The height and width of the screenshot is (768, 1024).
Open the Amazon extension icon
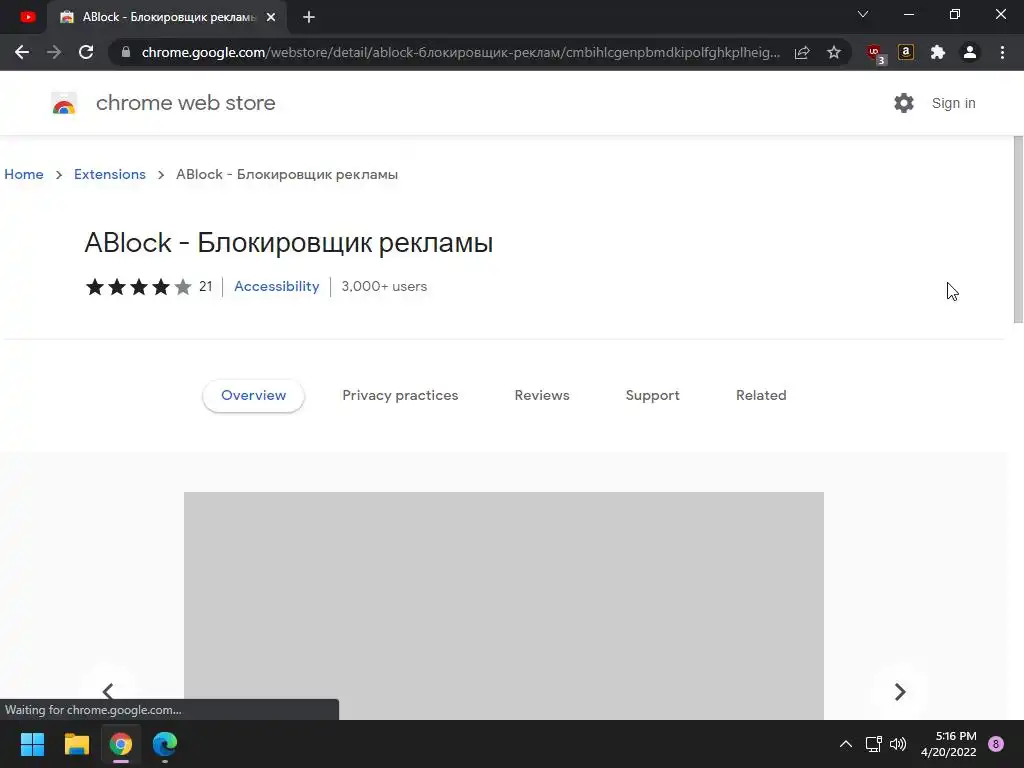[x=906, y=52]
